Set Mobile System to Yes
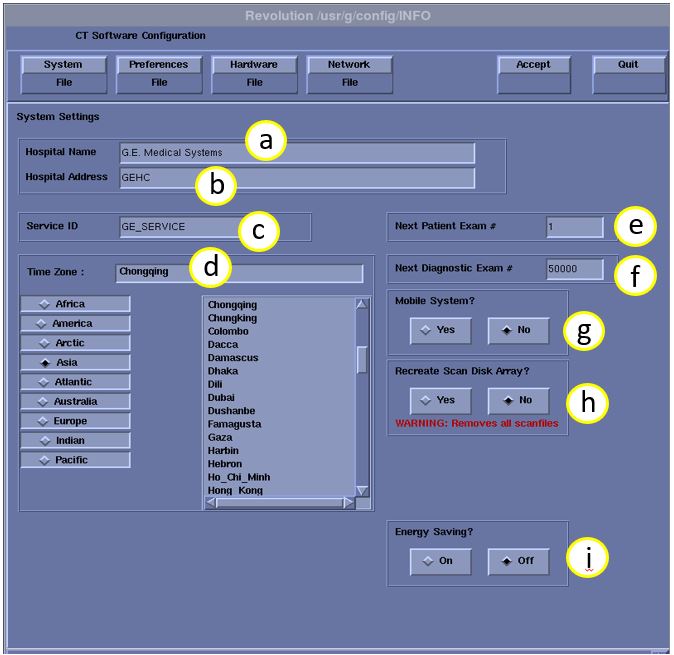Viewport: 674px width, 655px height. (440, 330)
